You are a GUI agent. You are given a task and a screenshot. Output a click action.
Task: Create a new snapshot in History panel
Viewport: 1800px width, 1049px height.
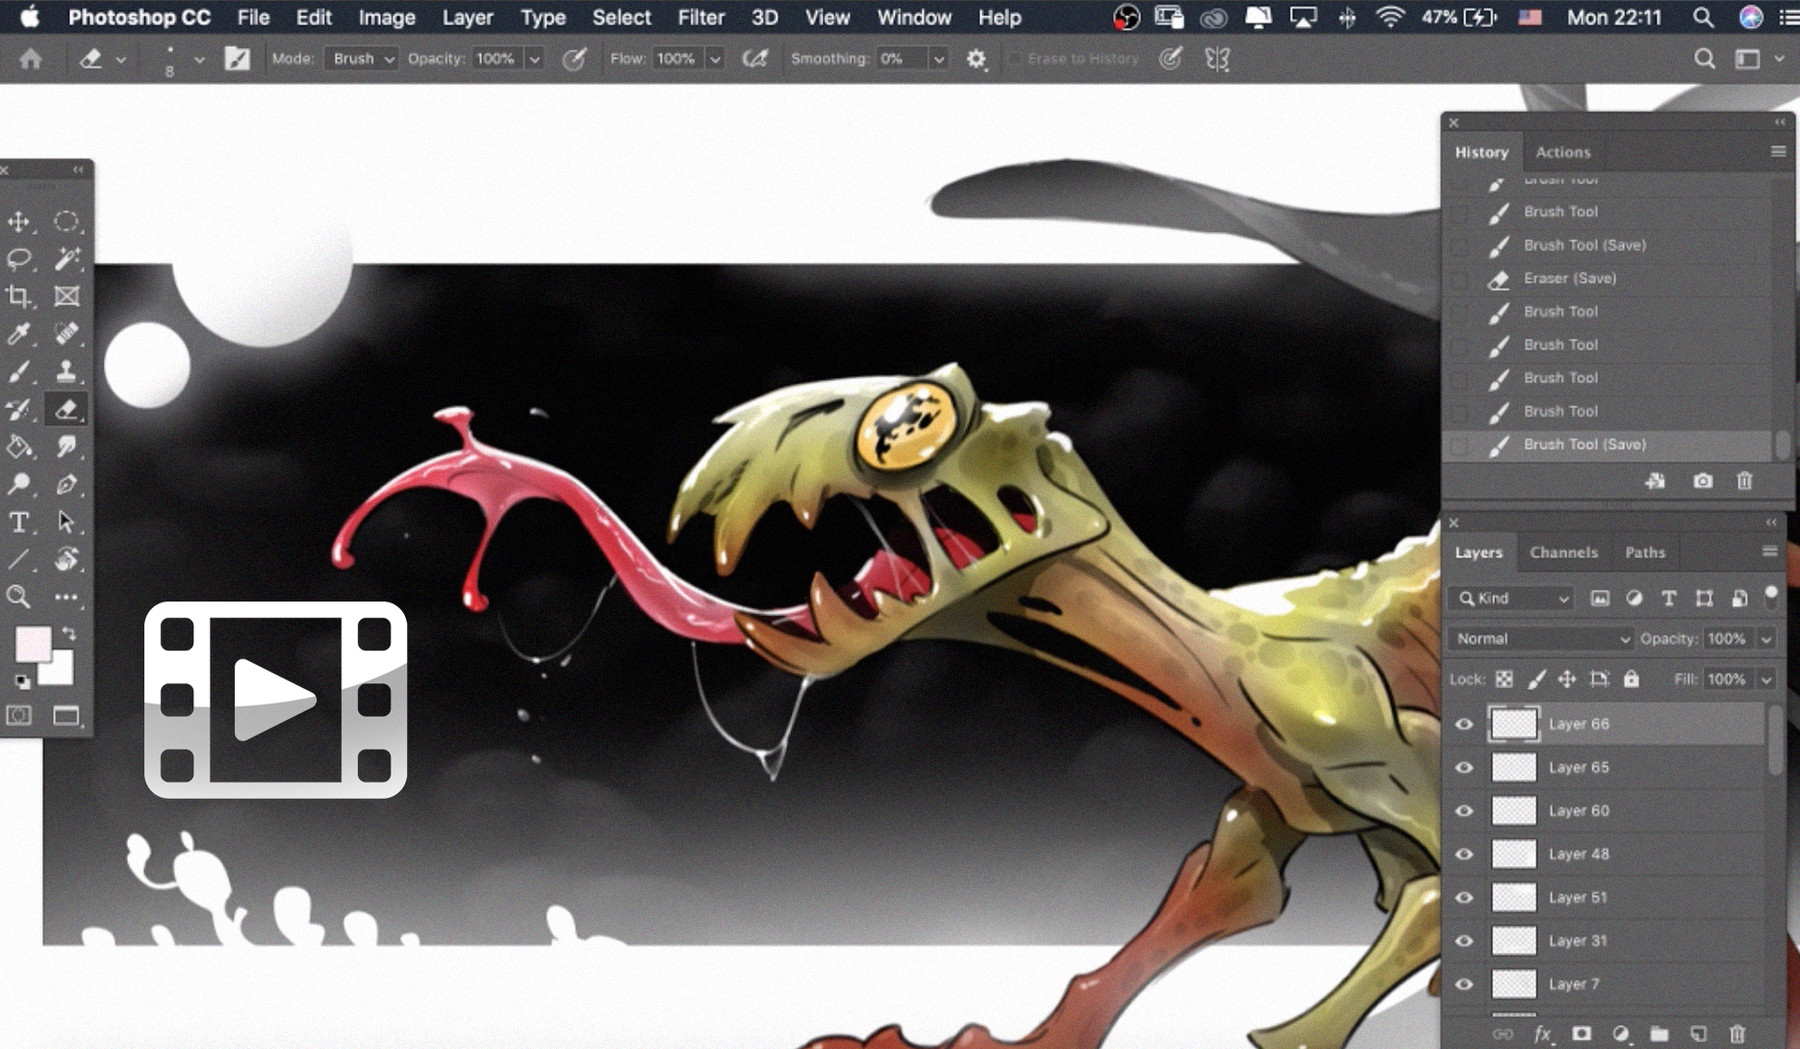pos(1702,481)
